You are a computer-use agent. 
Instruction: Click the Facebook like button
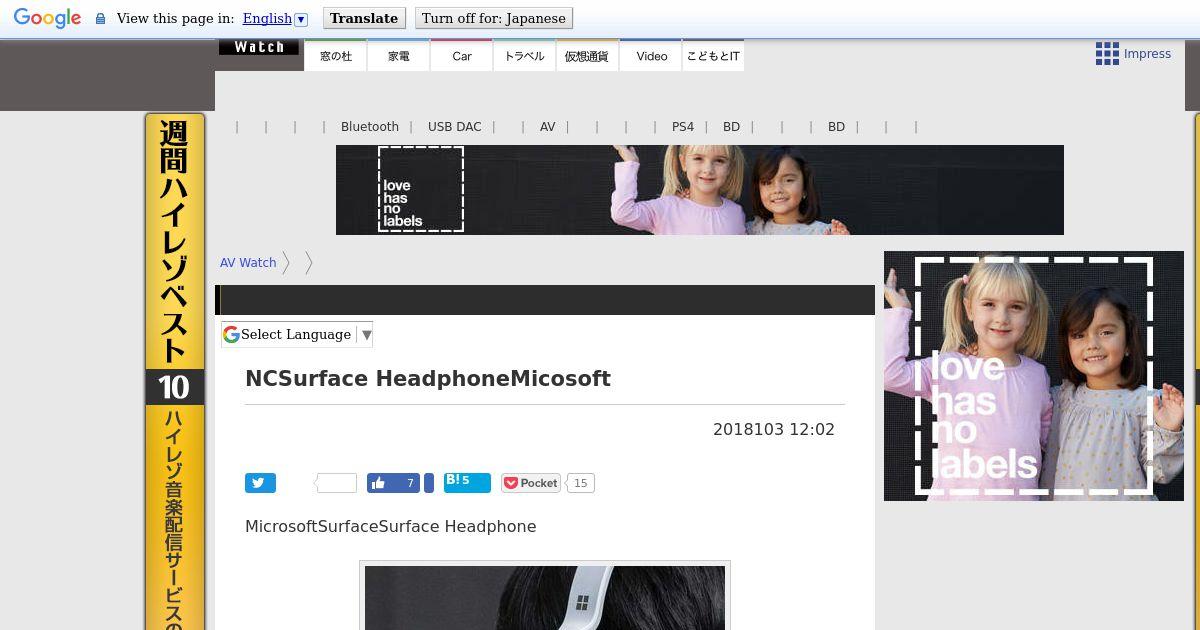coord(393,483)
